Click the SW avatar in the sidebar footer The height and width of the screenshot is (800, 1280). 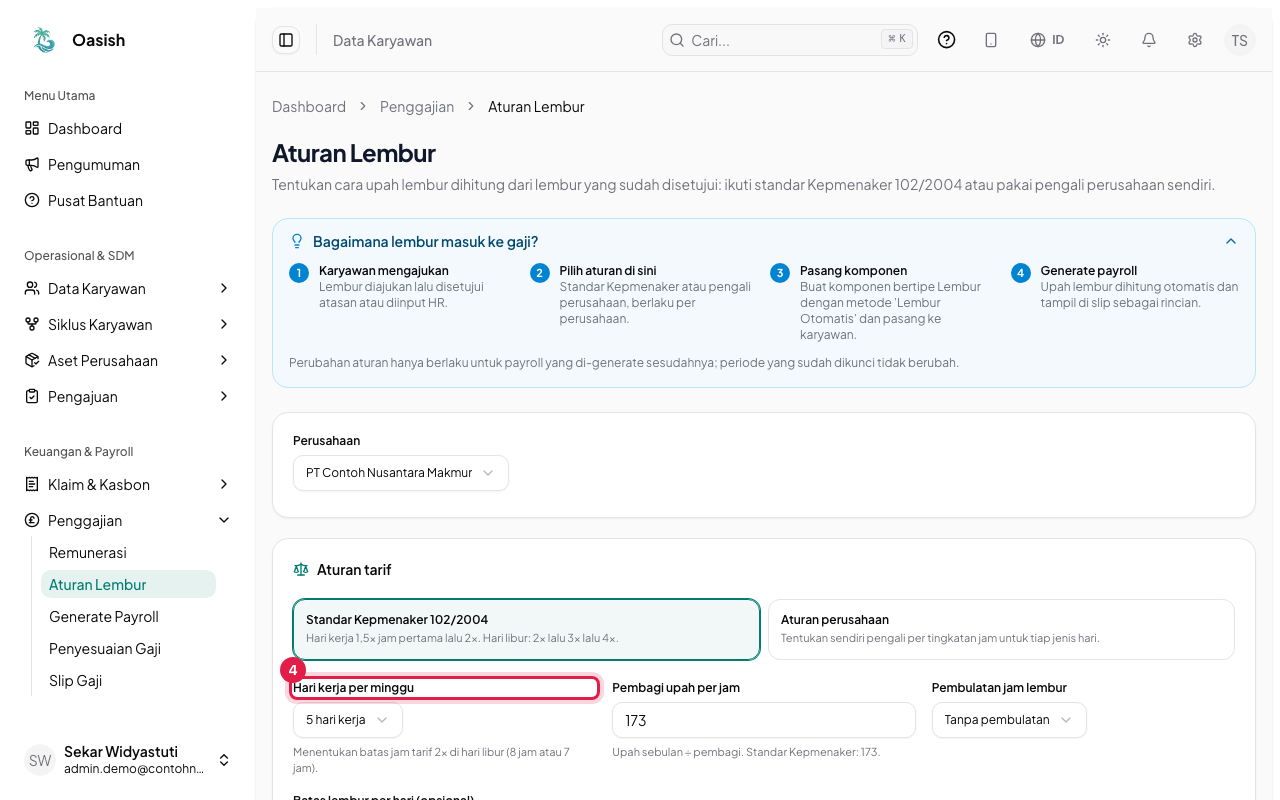coord(40,760)
